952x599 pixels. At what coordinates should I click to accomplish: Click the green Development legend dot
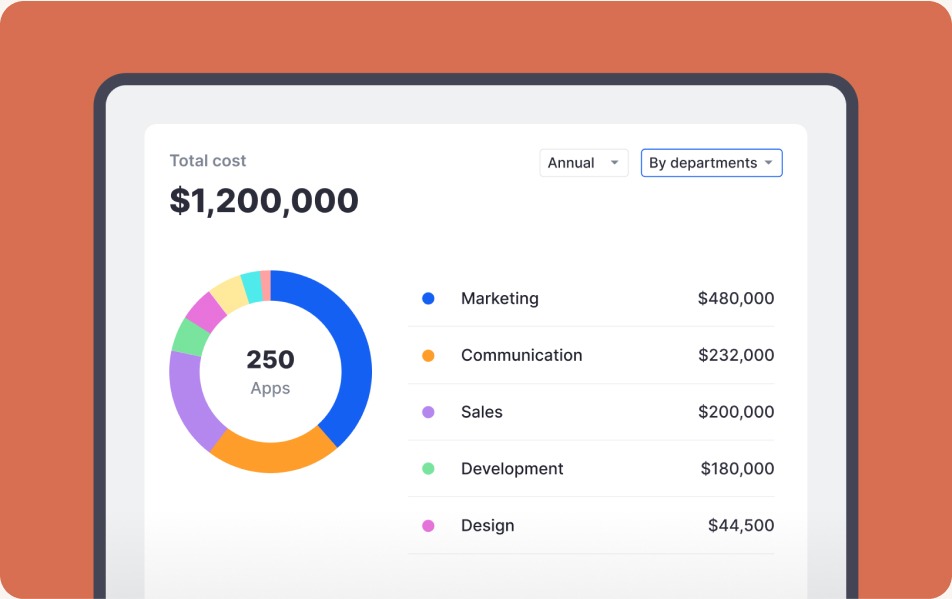tap(428, 469)
